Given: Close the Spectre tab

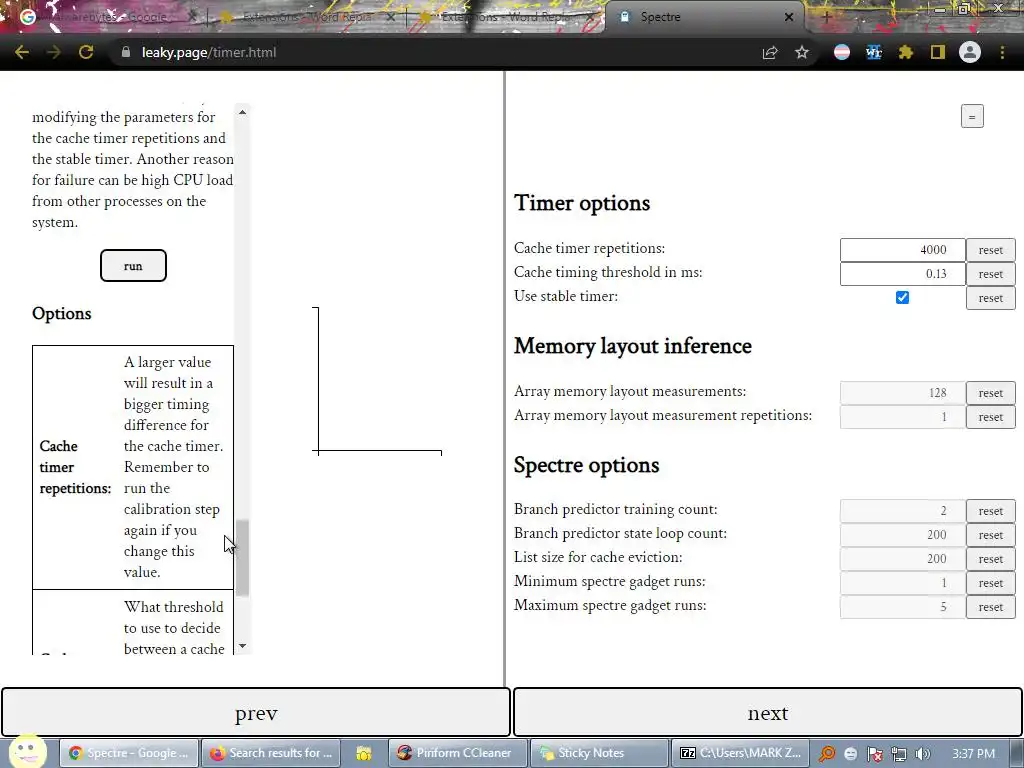Looking at the screenshot, I should click(x=789, y=17).
